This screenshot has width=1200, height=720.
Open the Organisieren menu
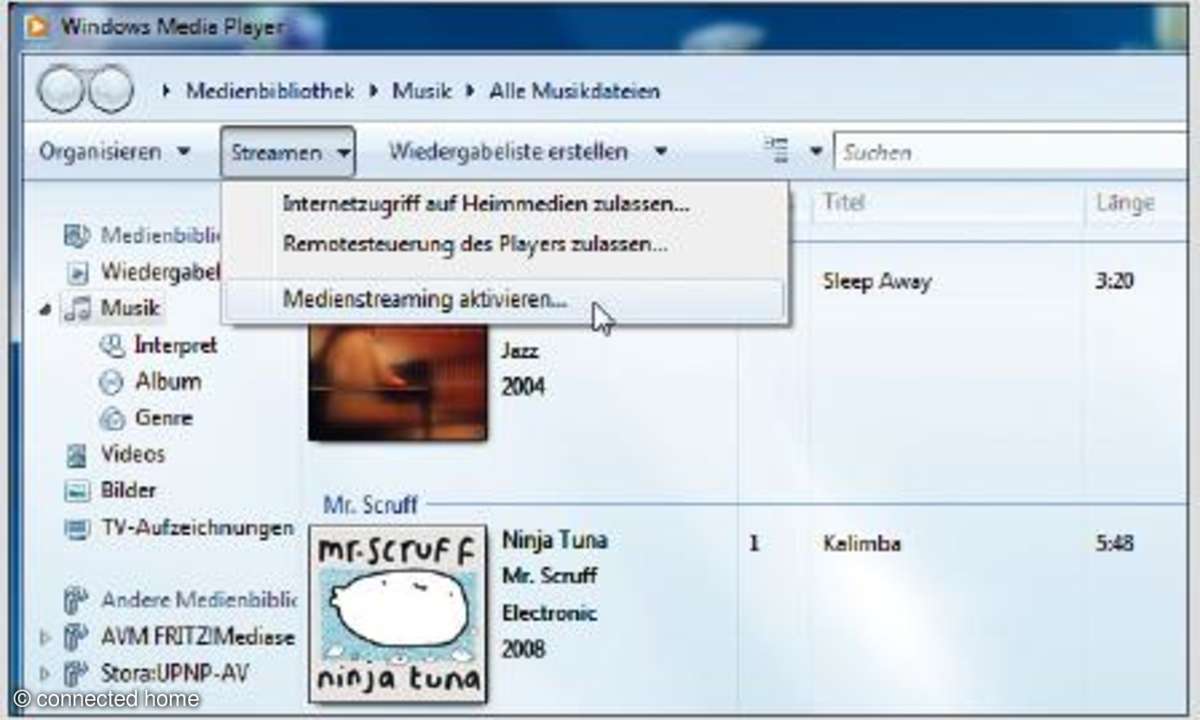[114, 152]
